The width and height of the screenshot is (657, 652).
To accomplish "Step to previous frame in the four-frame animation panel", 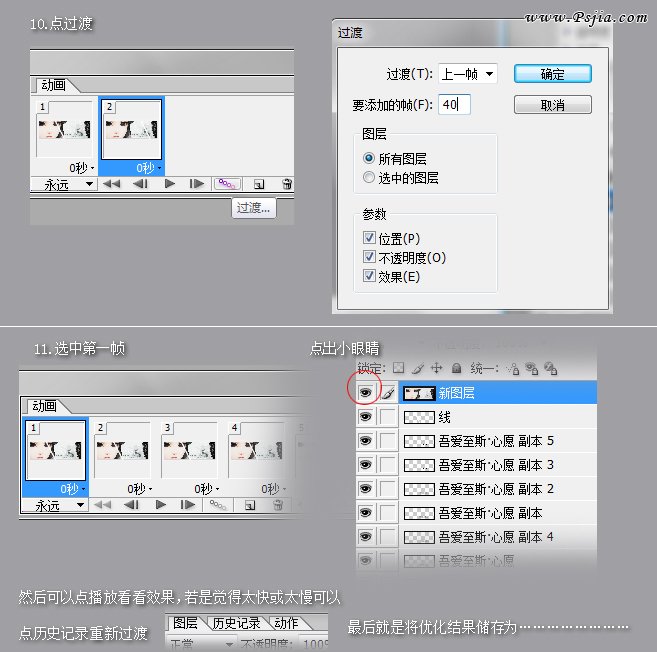I will pyautogui.click(x=131, y=505).
